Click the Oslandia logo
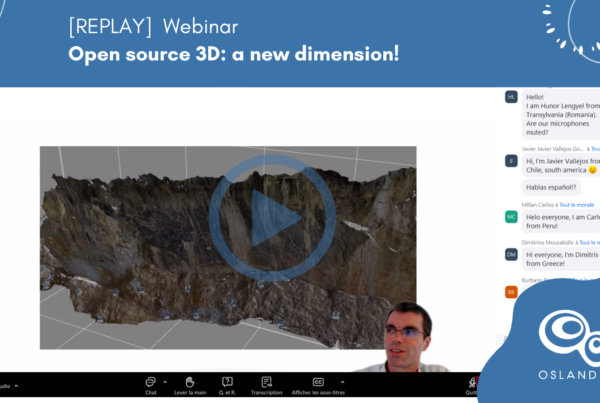The height and width of the screenshot is (403, 600). [569, 344]
